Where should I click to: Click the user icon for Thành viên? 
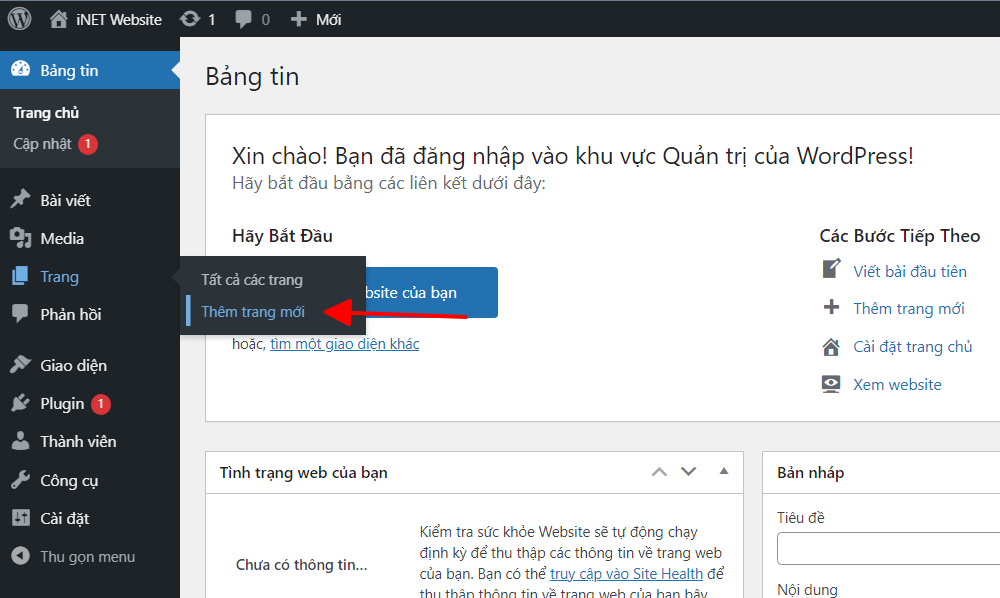tap(20, 441)
